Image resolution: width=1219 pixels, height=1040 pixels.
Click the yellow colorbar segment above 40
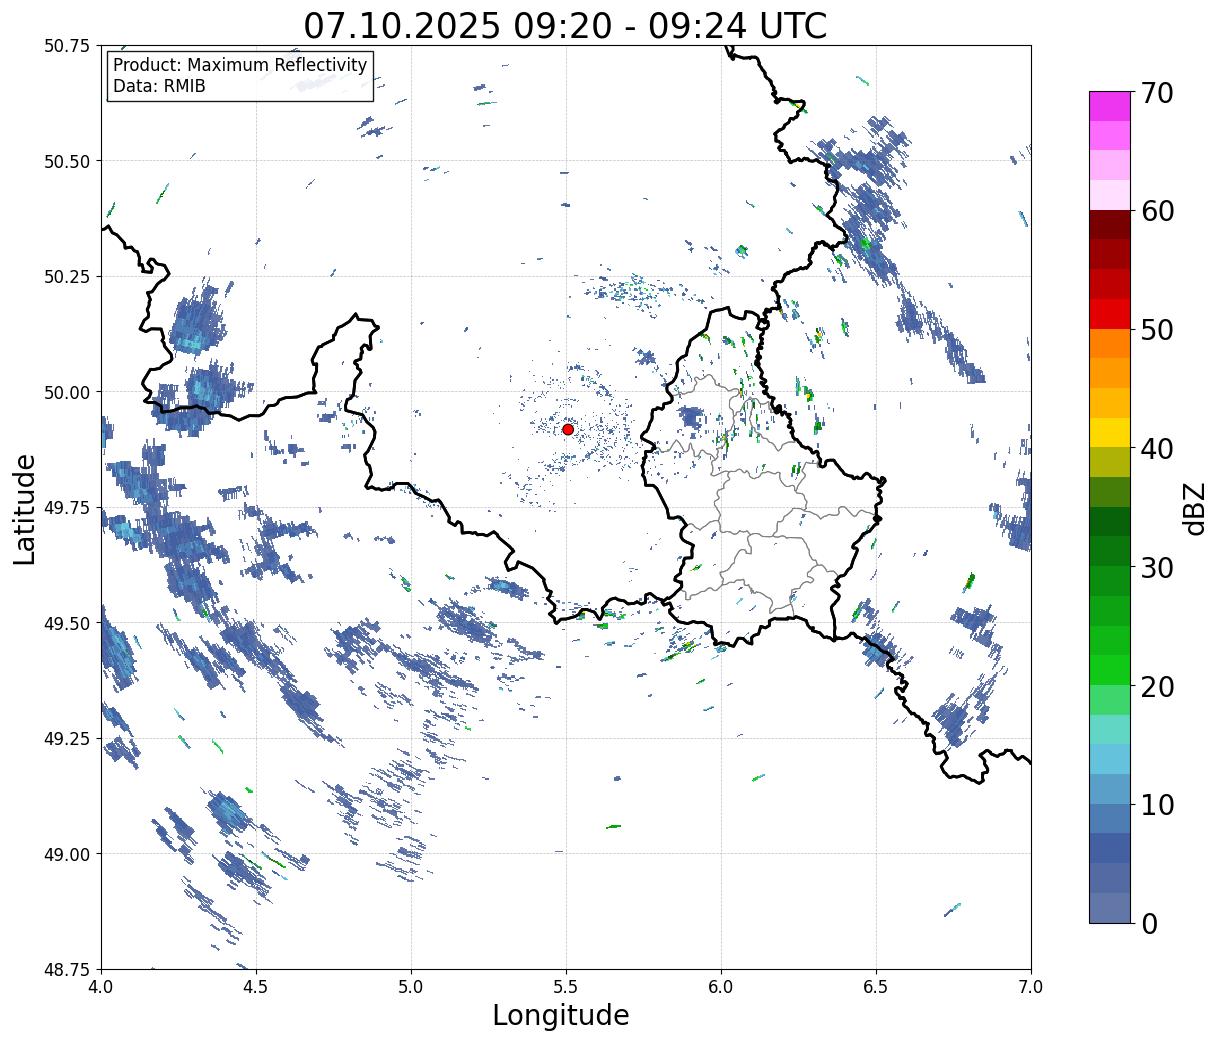(1110, 432)
